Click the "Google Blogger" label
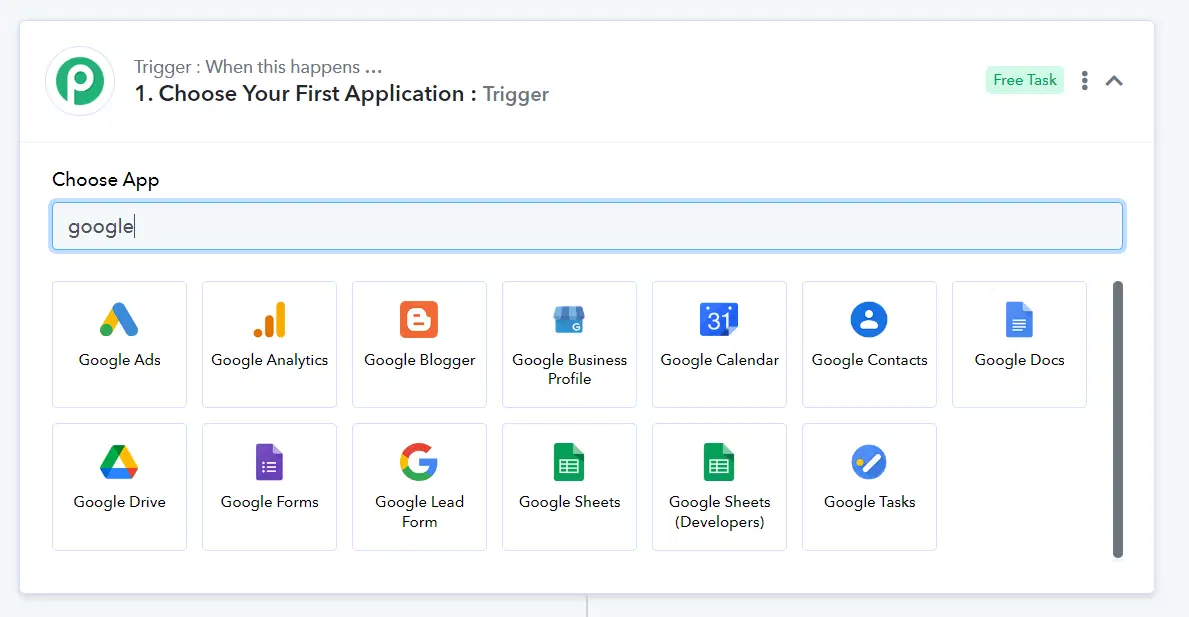 (x=419, y=360)
